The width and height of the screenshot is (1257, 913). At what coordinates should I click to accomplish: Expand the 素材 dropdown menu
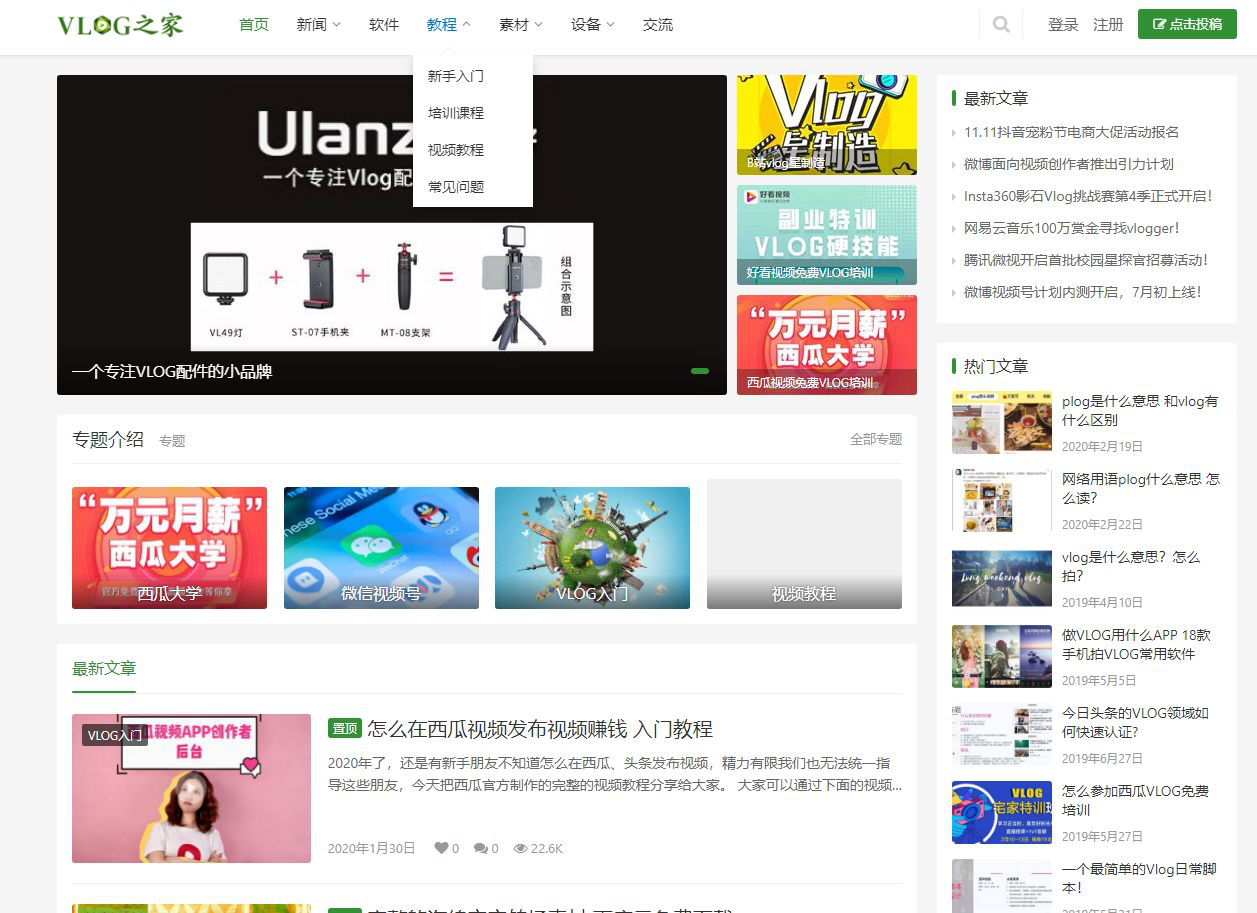point(521,25)
